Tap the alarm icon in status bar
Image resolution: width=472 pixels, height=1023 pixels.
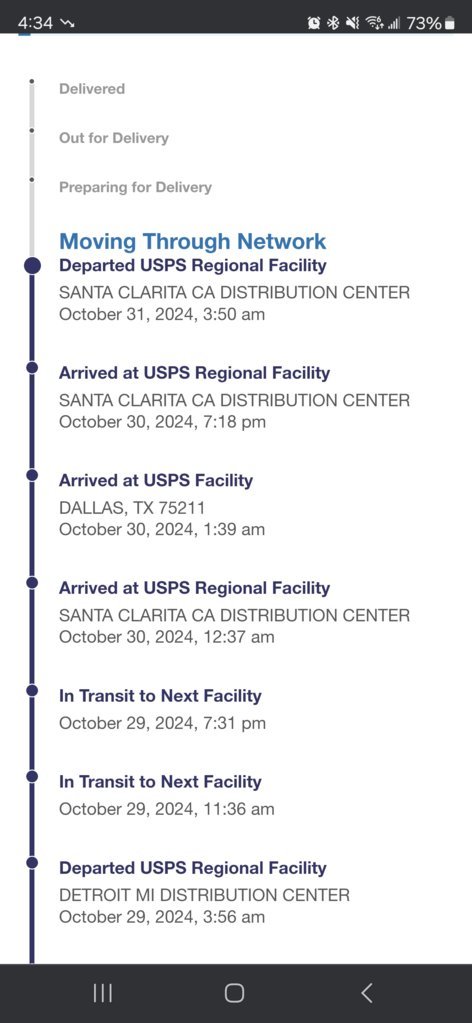coord(314,23)
